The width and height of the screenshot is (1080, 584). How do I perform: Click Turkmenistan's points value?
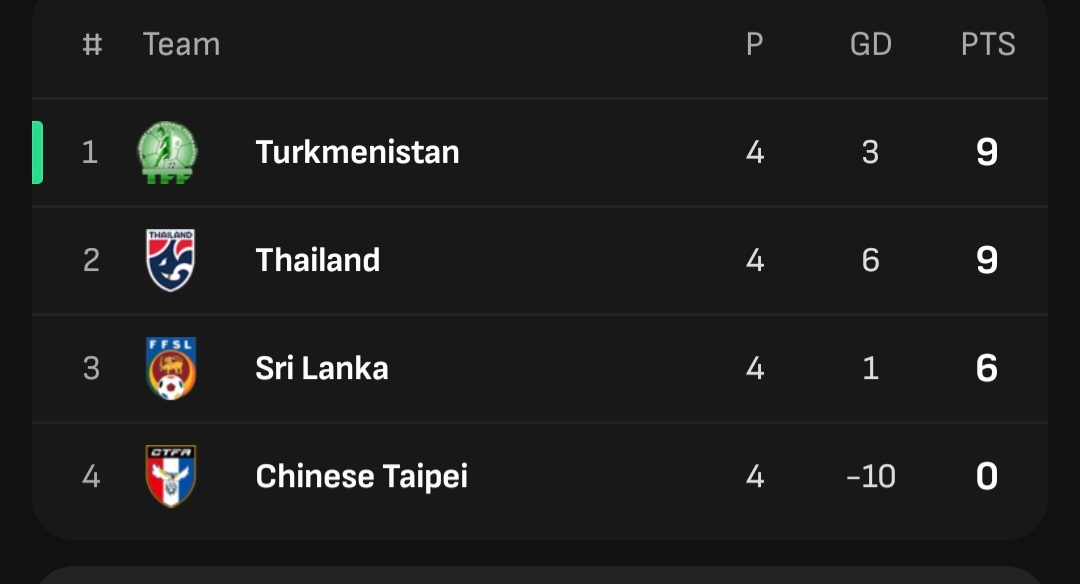[x=987, y=152]
